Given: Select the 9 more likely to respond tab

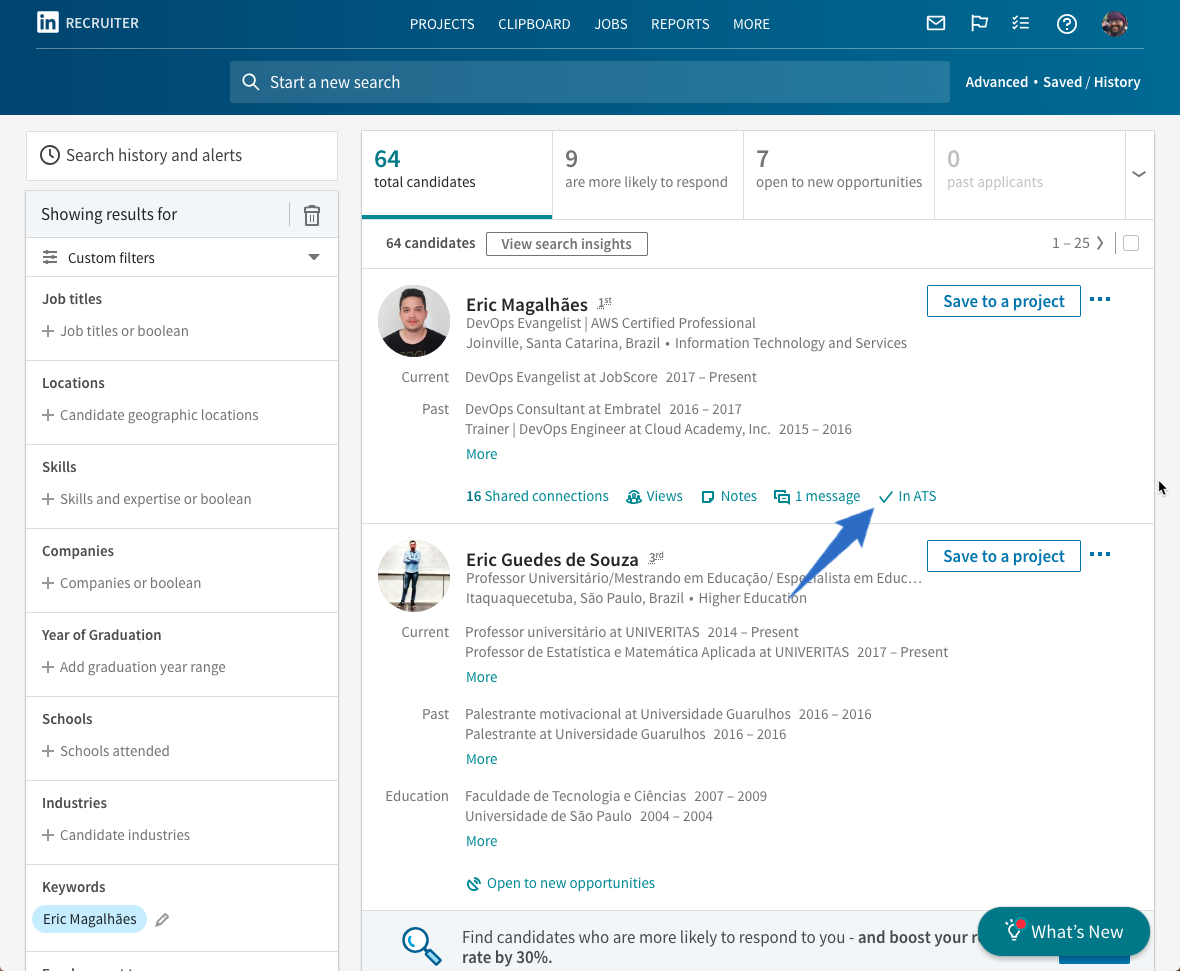Looking at the screenshot, I should point(648,175).
